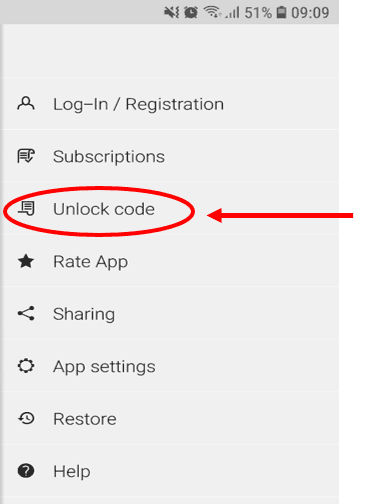Open App settings
366x504 pixels.
click(x=169, y=366)
